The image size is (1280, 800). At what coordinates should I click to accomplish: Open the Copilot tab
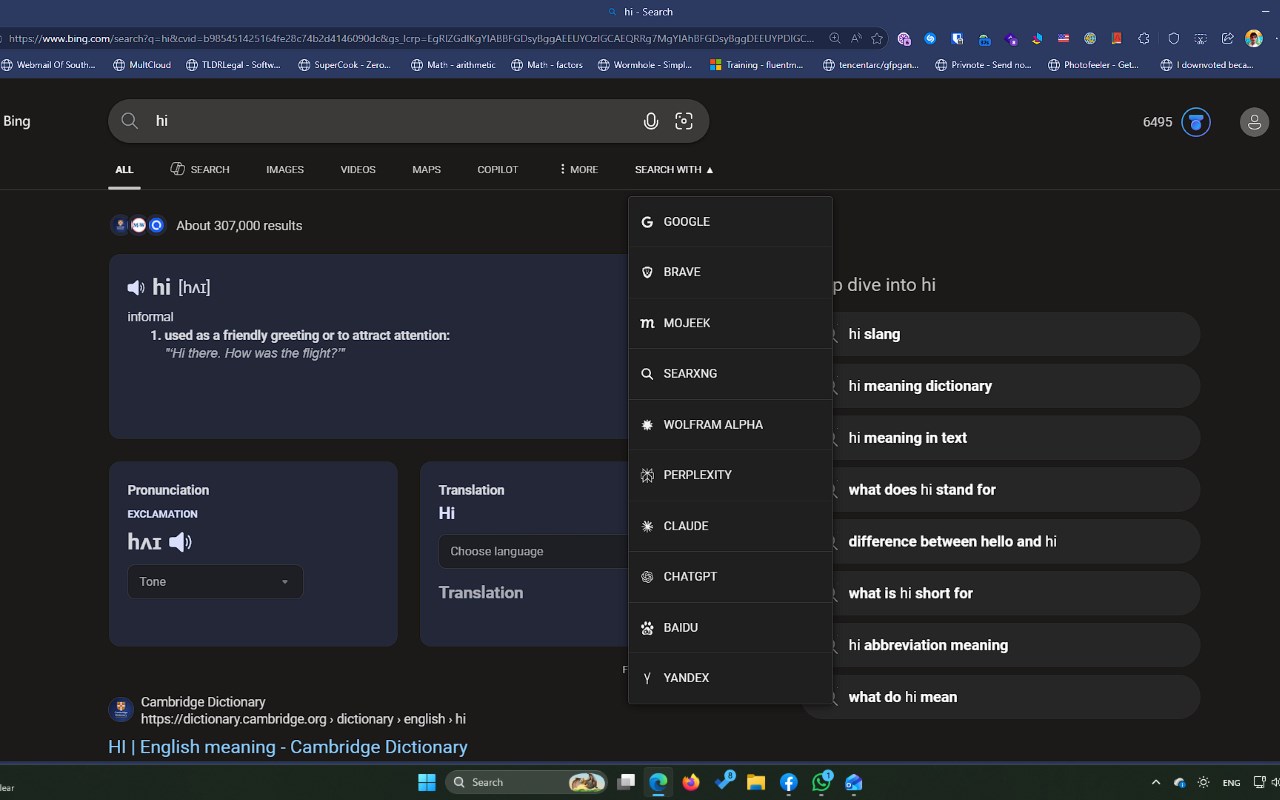[x=498, y=170]
